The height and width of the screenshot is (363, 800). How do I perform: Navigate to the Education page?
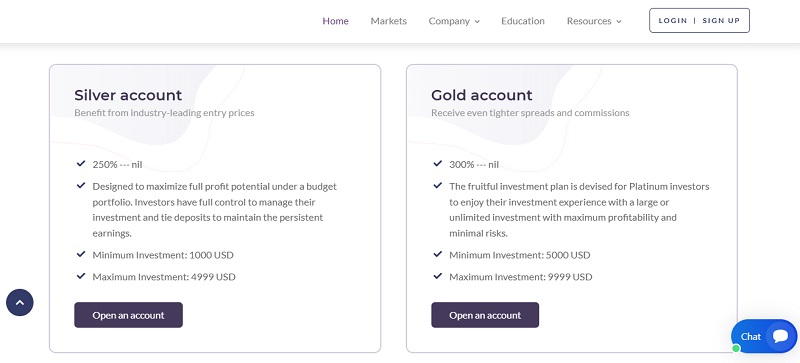click(522, 21)
